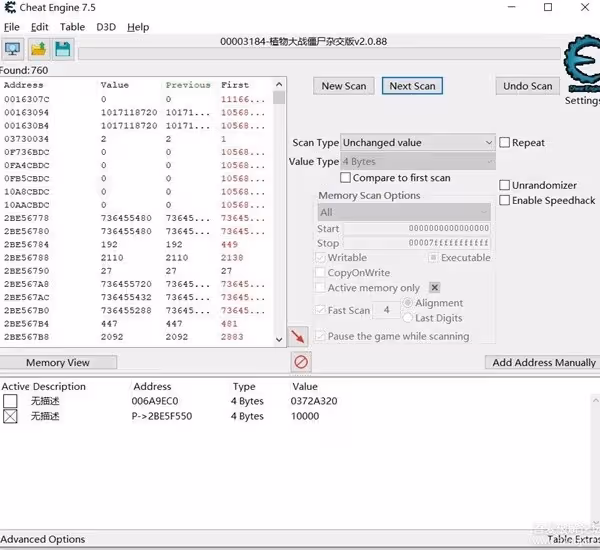
Task: Select result row 03730034
Action: [x=137, y=139]
